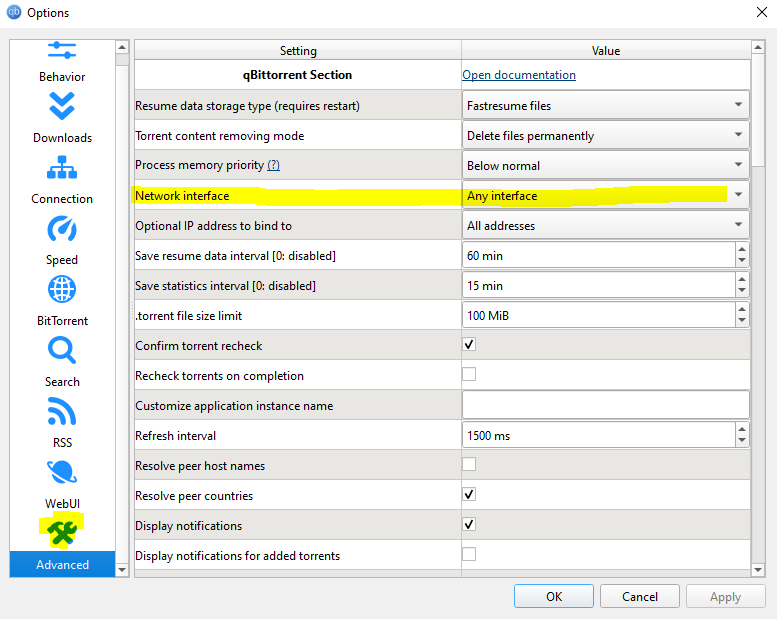The image size is (777, 619).
Task: Increase Save resume data interval value
Action: pyautogui.click(x=742, y=250)
